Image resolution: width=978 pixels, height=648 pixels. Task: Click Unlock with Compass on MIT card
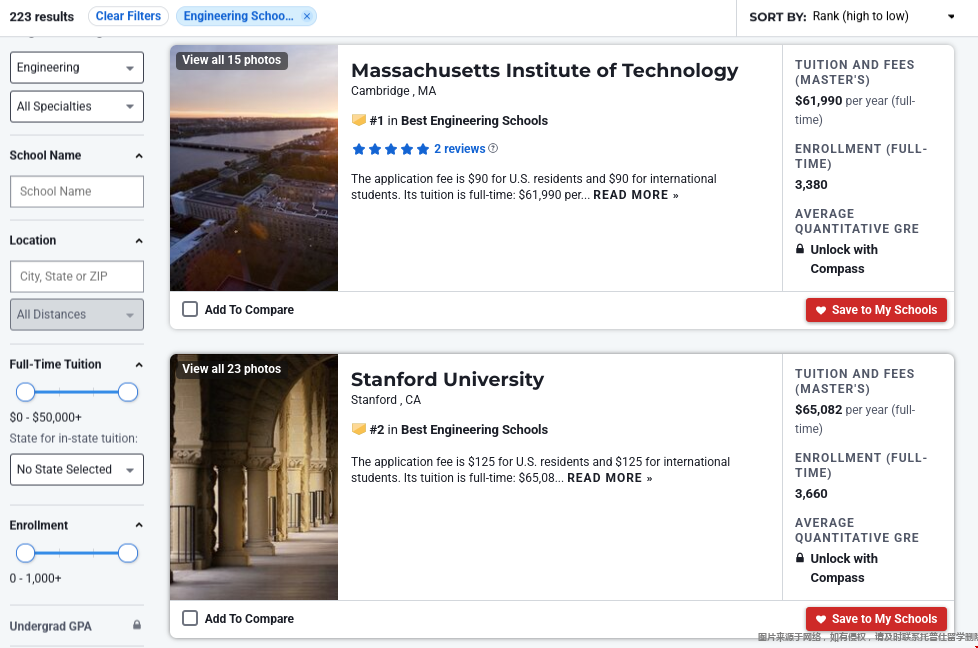tap(844, 259)
